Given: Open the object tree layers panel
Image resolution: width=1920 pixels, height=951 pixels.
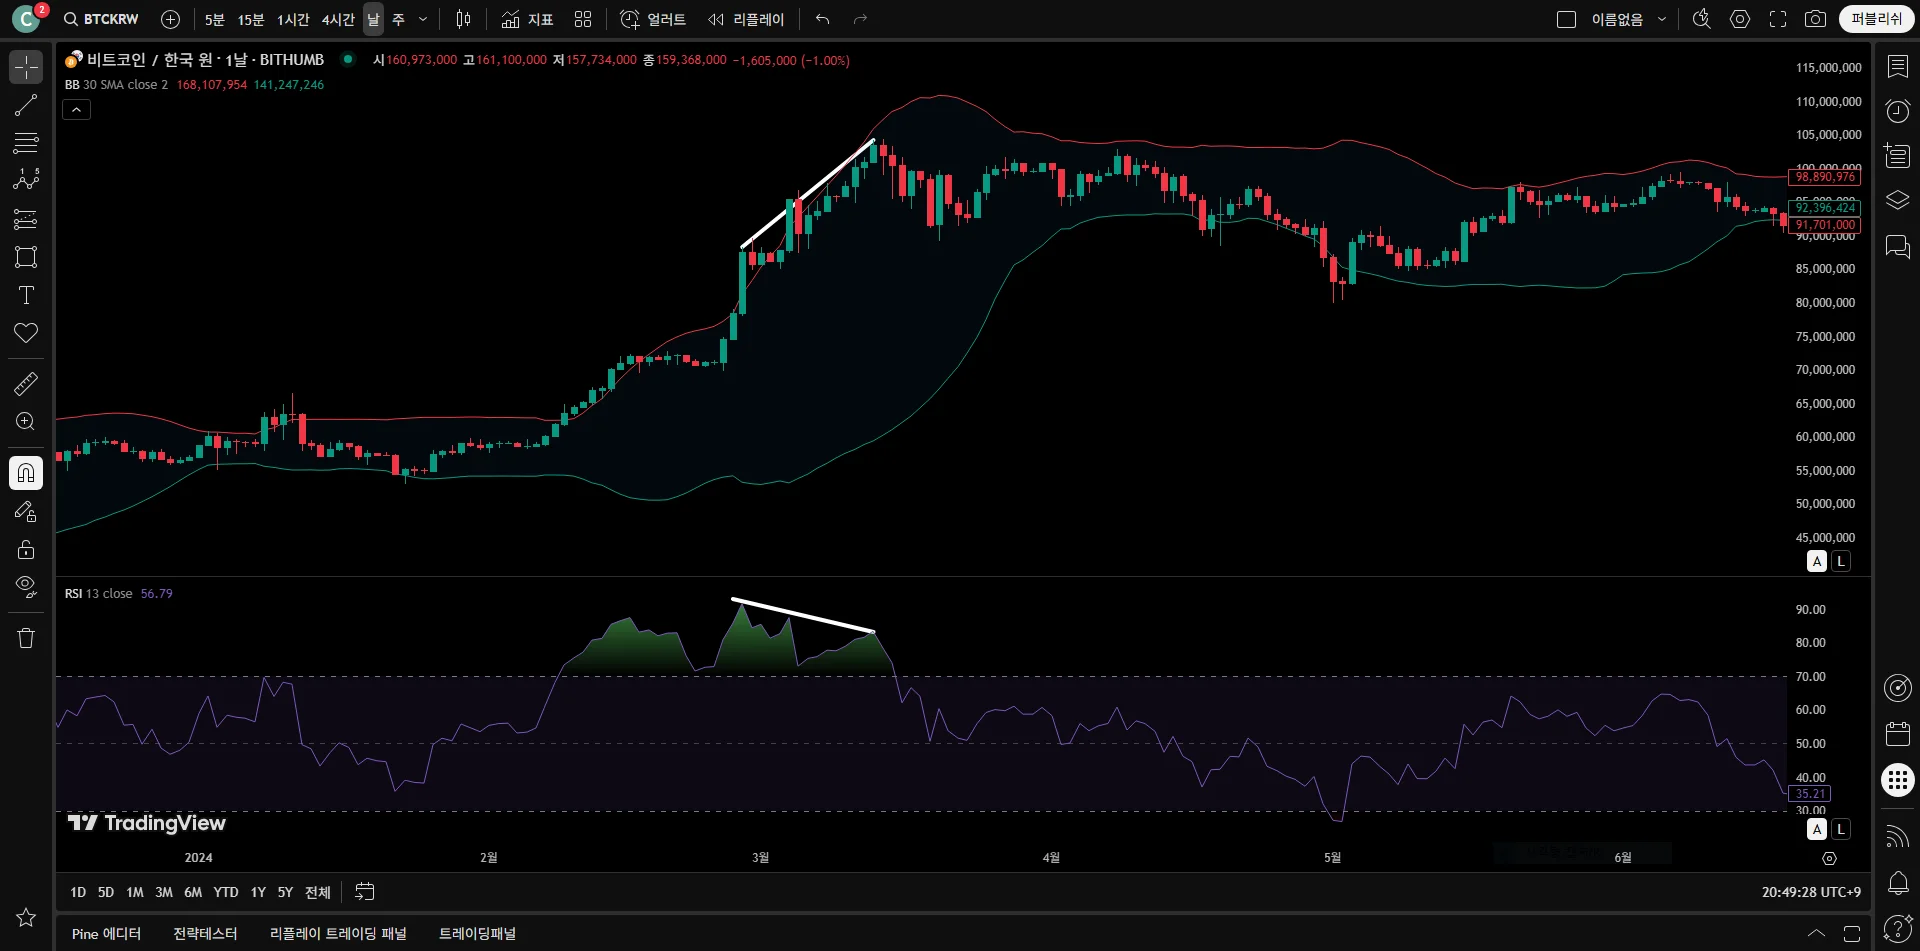Looking at the screenshot, I should (x=1897, y=200).
